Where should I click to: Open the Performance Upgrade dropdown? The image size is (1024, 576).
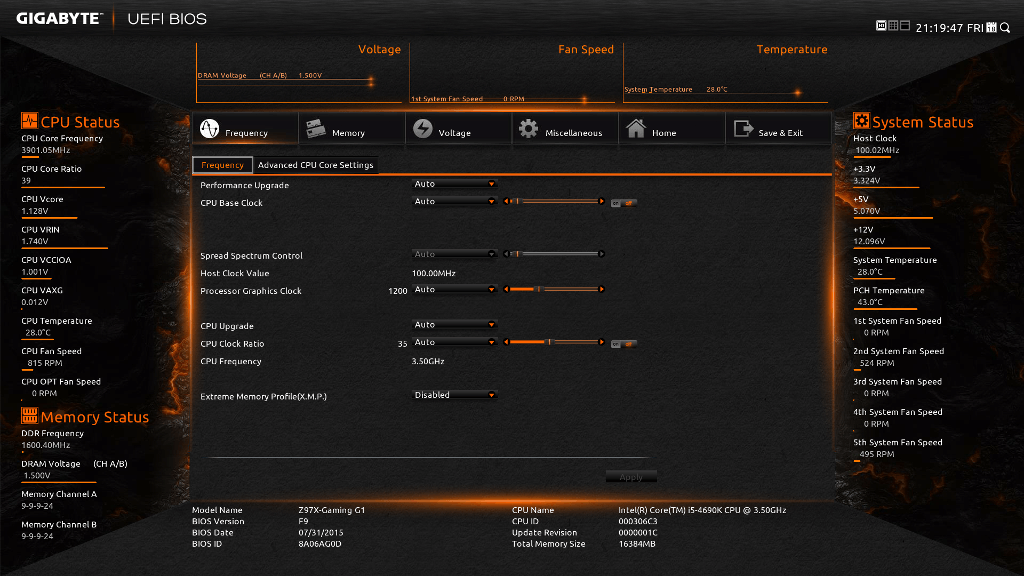pyautogui.click(x=455, y=184)
